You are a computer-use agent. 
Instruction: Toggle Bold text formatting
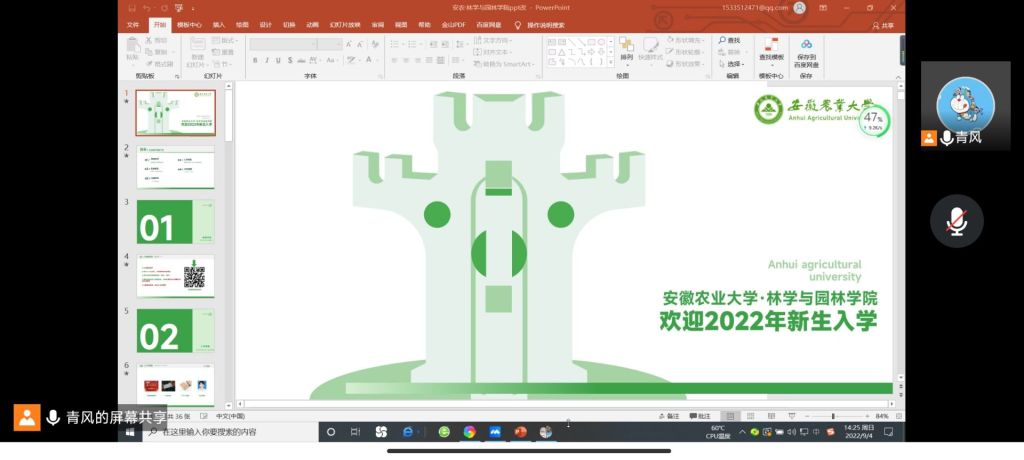point(255,61)
